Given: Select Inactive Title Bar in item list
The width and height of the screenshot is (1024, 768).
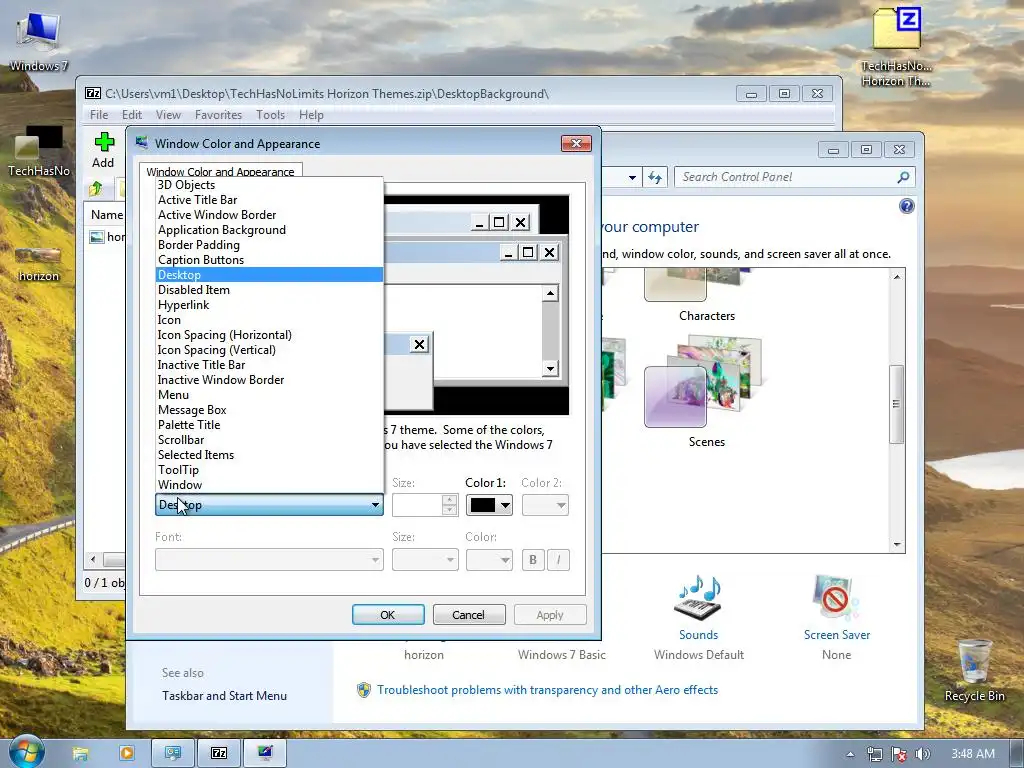Looking at the screenshot, I should (x=269, y=365).
